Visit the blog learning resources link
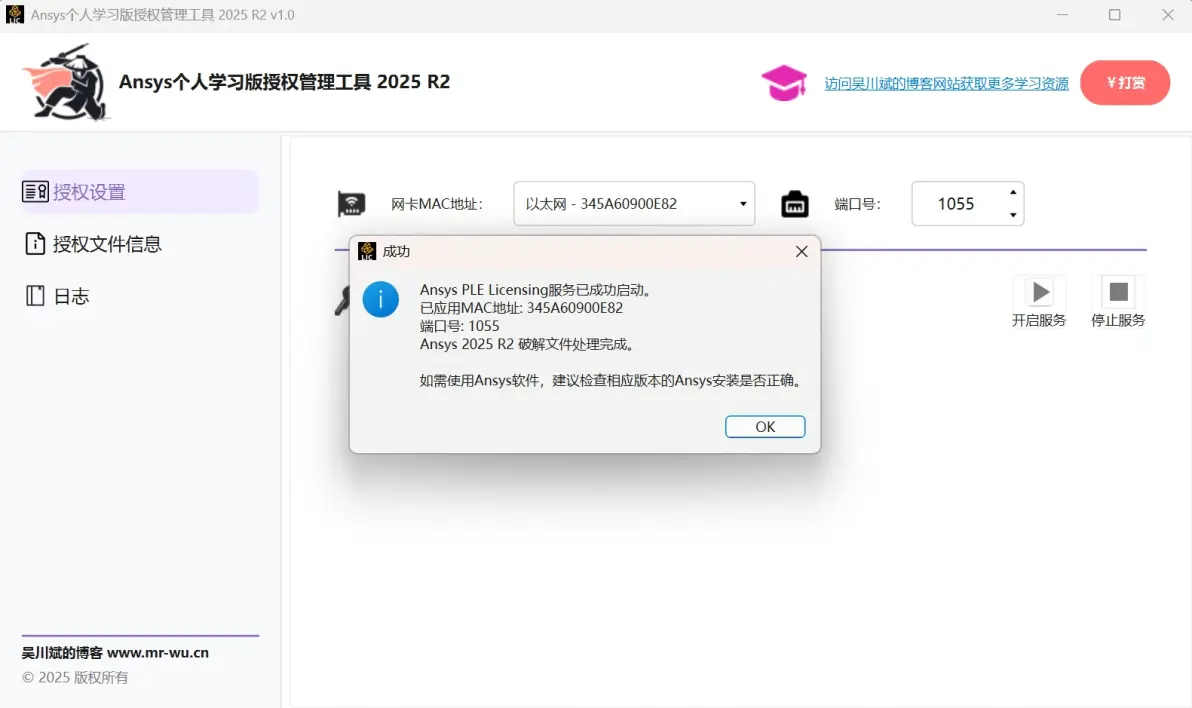Viewport: 1192px width, 708px height. click(946, 84)
